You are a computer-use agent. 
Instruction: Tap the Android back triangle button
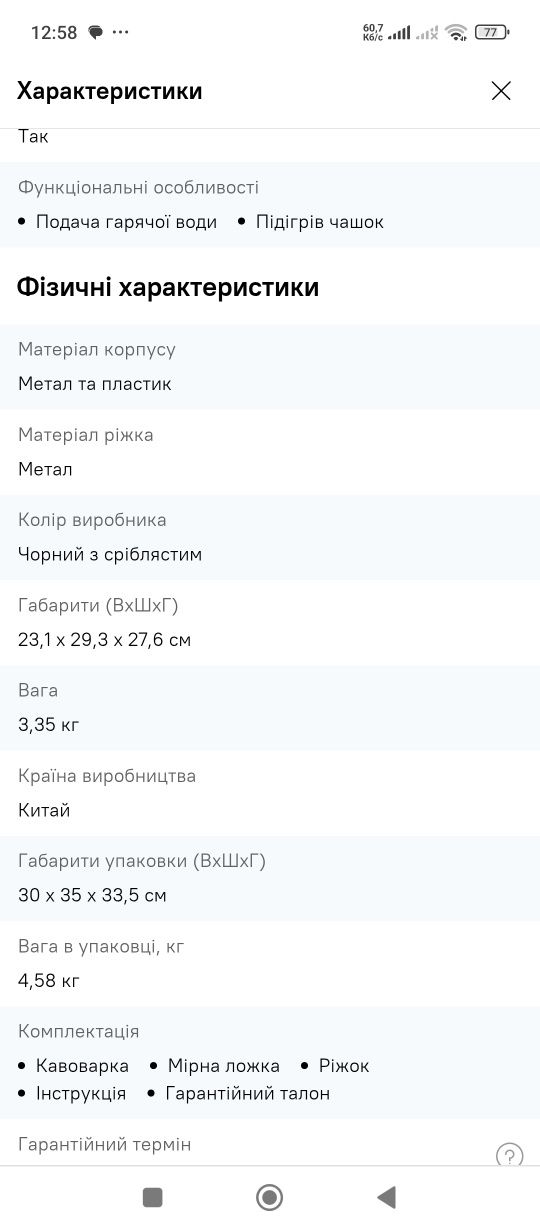coord(386,1197)
